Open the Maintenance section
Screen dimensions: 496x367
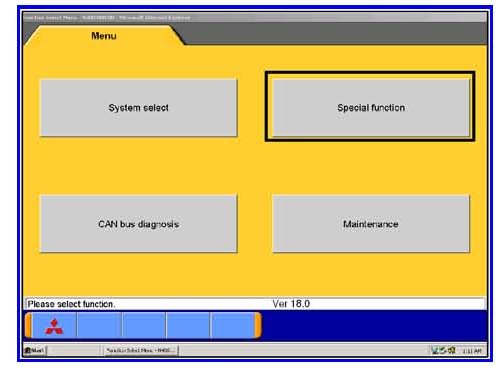[371, 224]
